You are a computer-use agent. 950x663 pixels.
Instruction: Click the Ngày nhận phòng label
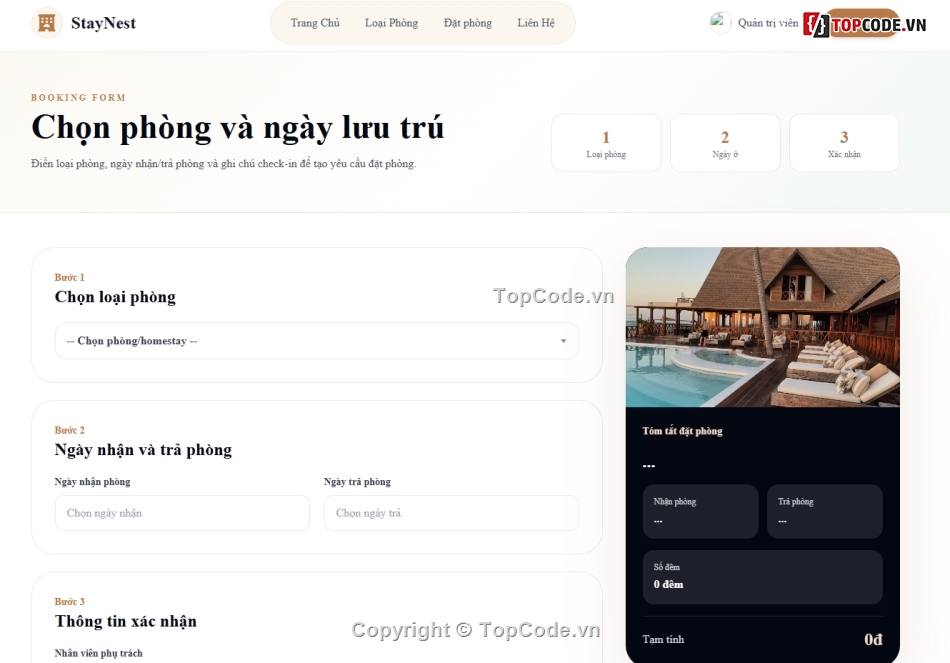coord(92,482)
